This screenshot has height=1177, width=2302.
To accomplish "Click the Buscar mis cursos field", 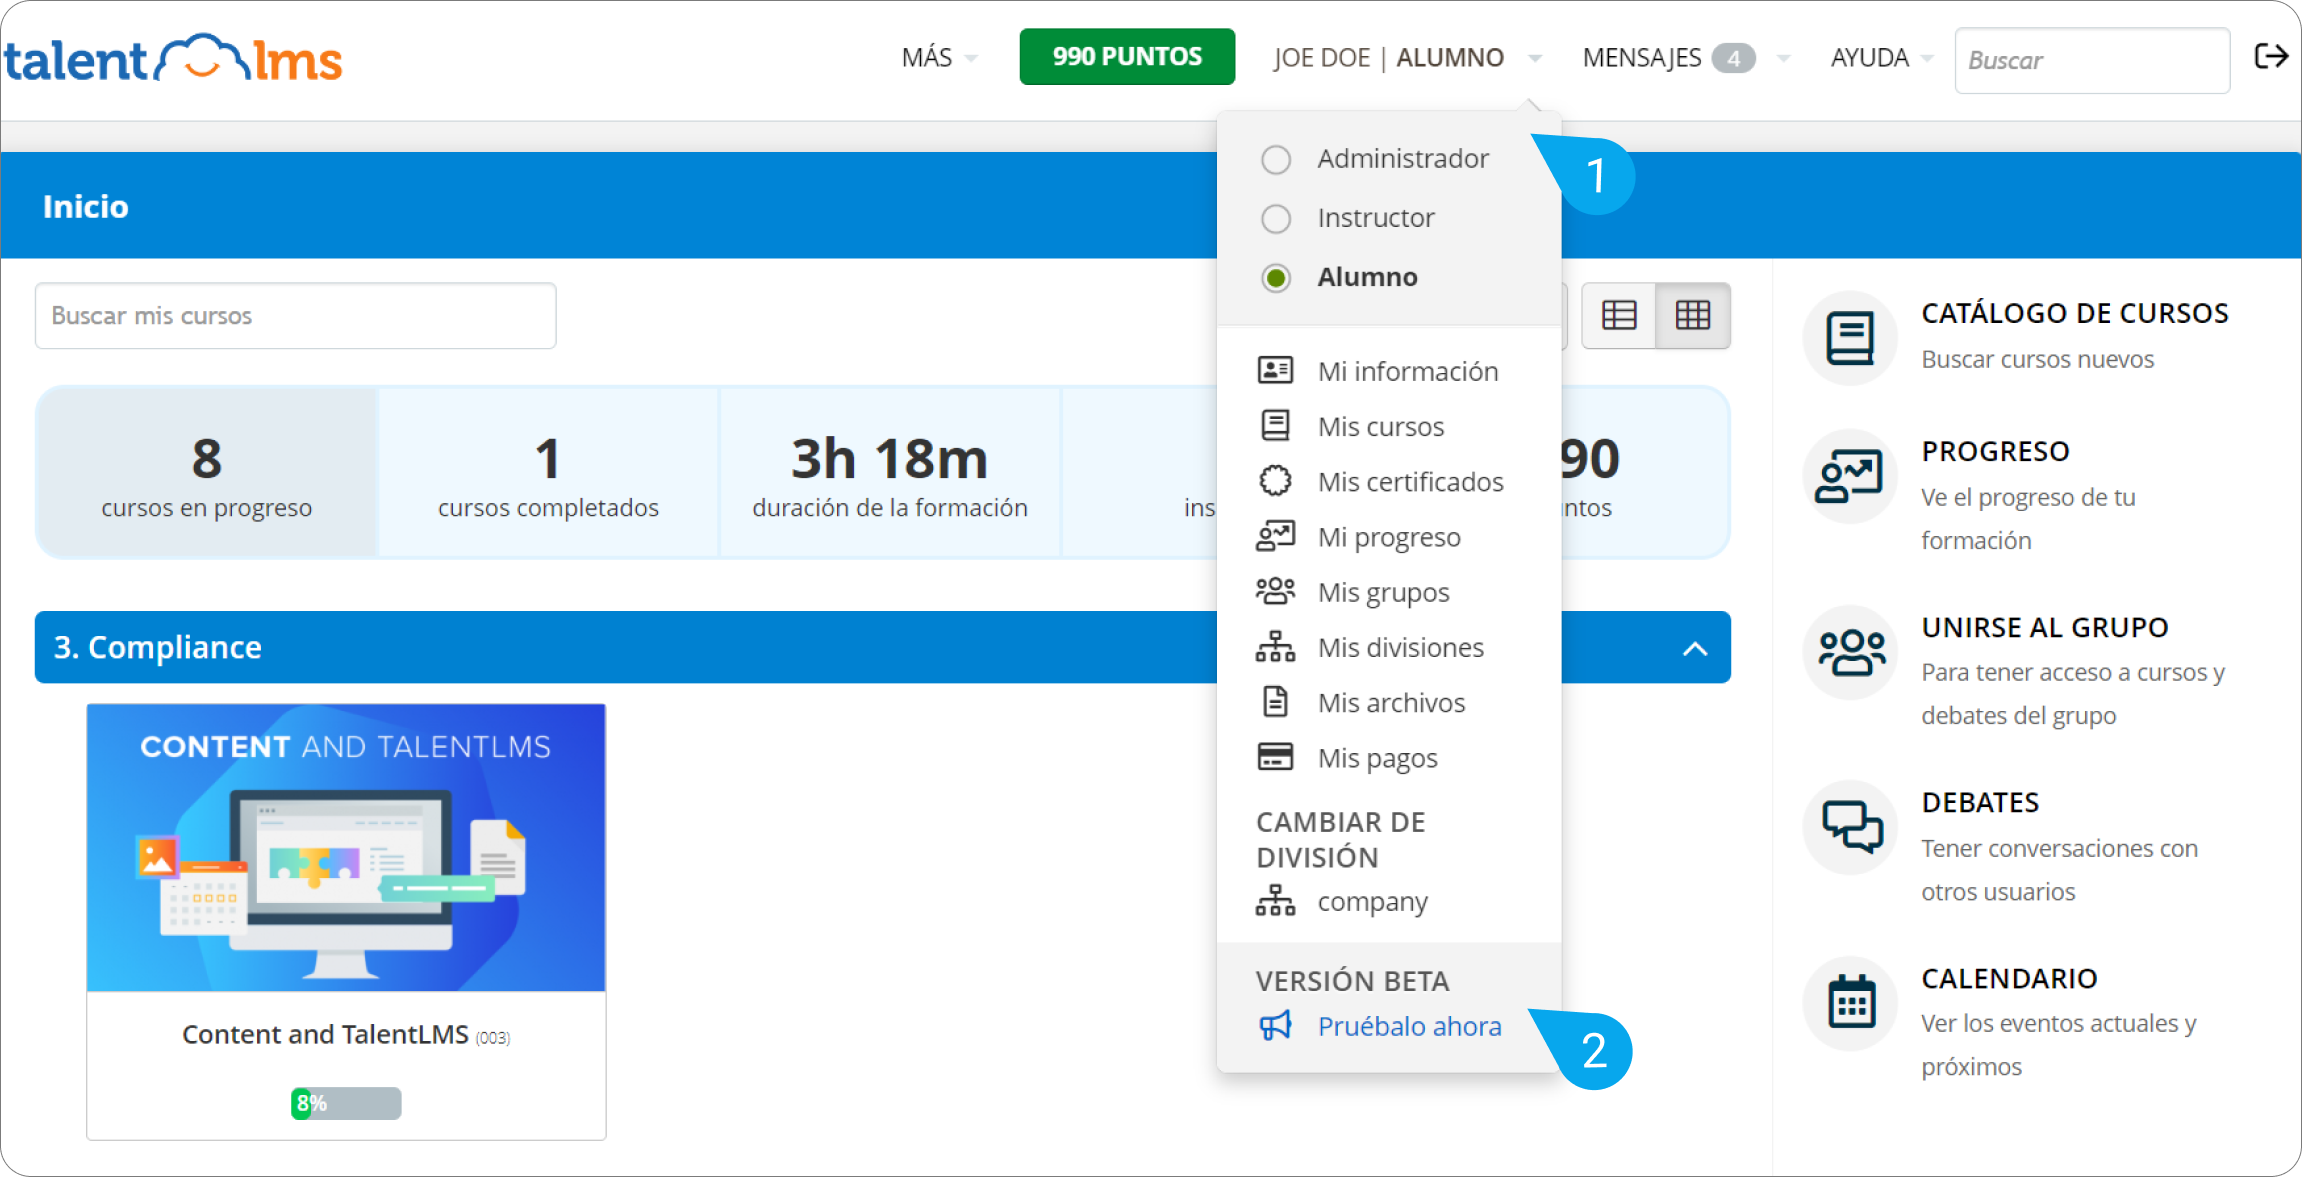I will [295, 316].
